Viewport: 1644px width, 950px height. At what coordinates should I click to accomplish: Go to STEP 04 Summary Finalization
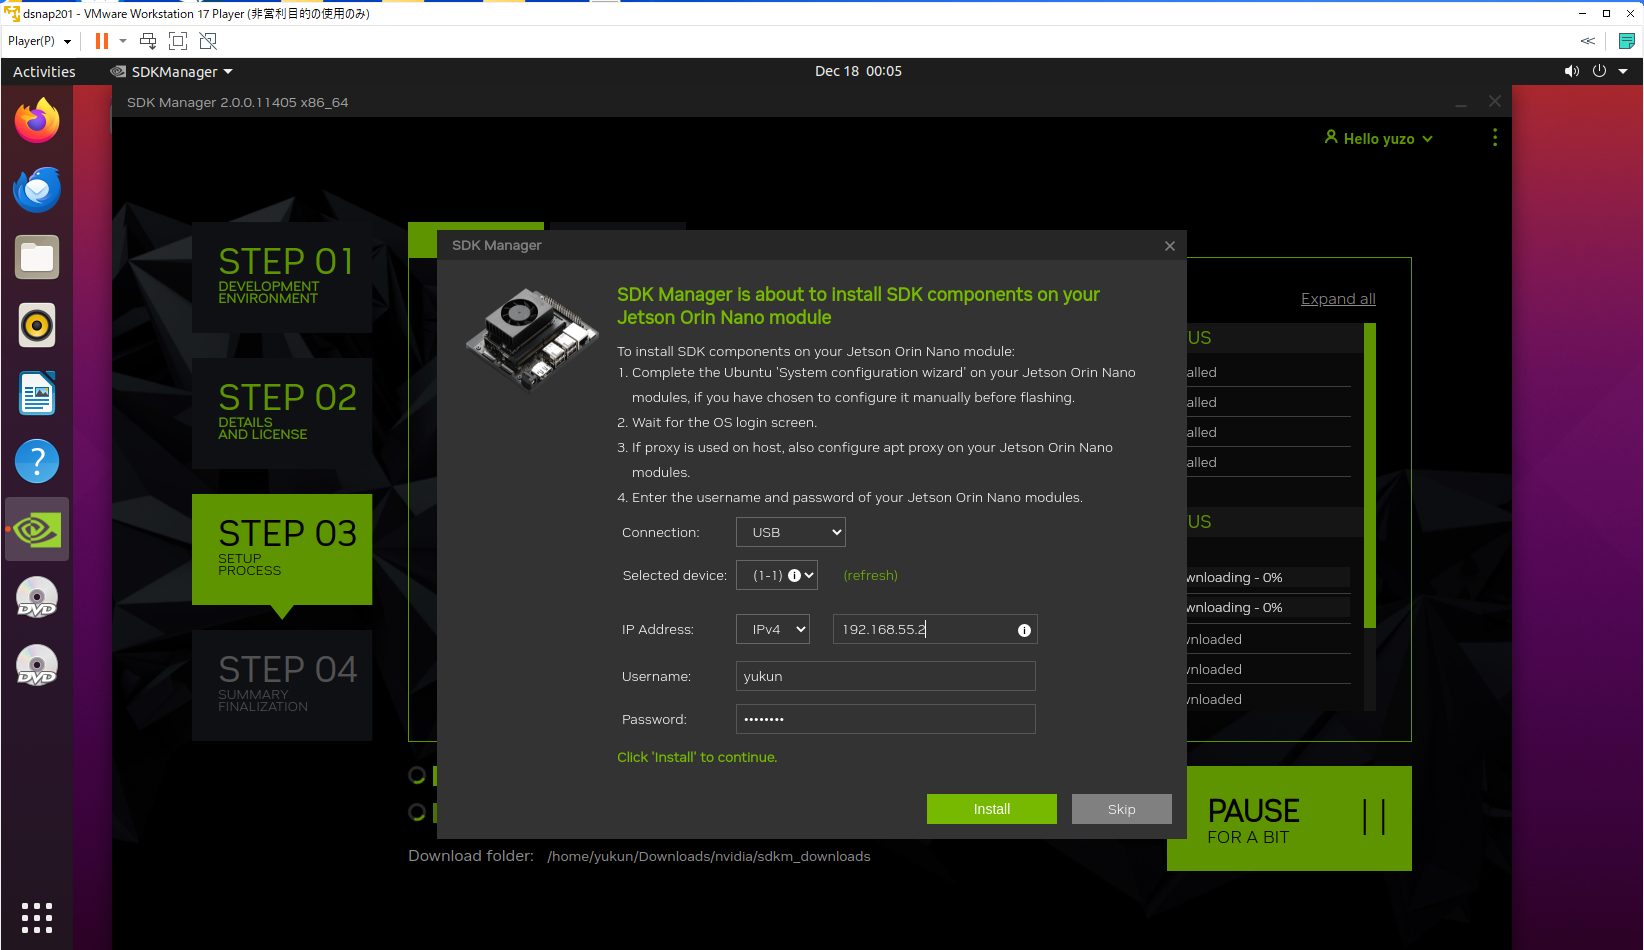click(x=282, y=685)
